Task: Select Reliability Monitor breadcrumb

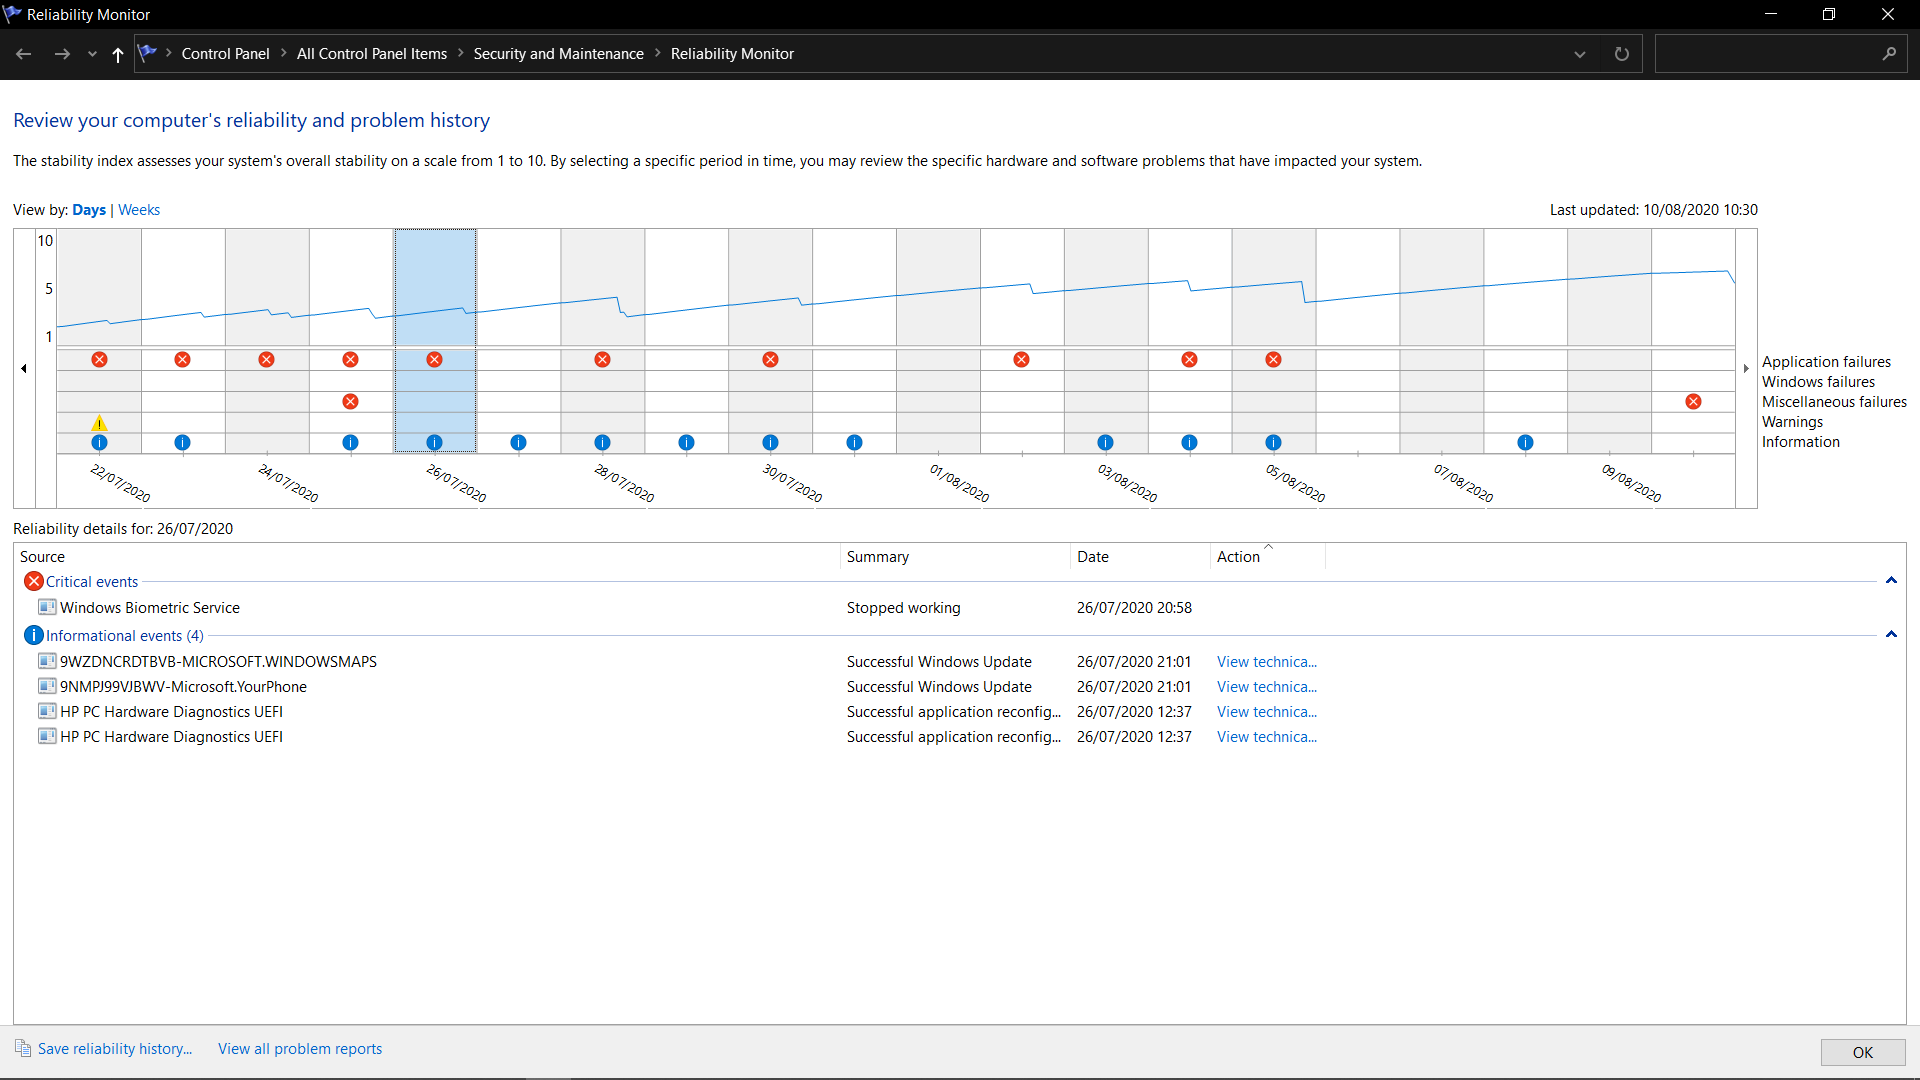Action: pos(732,54)
